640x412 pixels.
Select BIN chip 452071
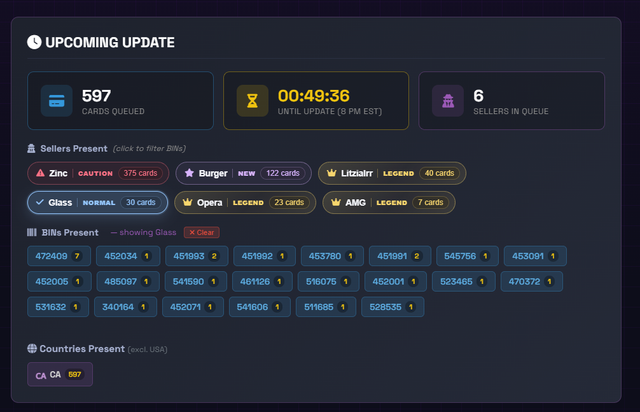pyautogui.click(x=193, y=307)
